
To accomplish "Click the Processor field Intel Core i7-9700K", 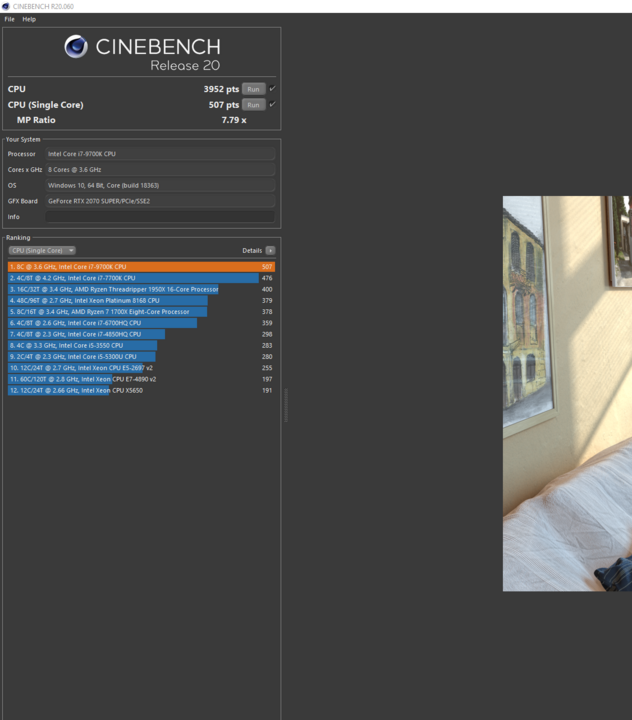I will coord(160,154).
